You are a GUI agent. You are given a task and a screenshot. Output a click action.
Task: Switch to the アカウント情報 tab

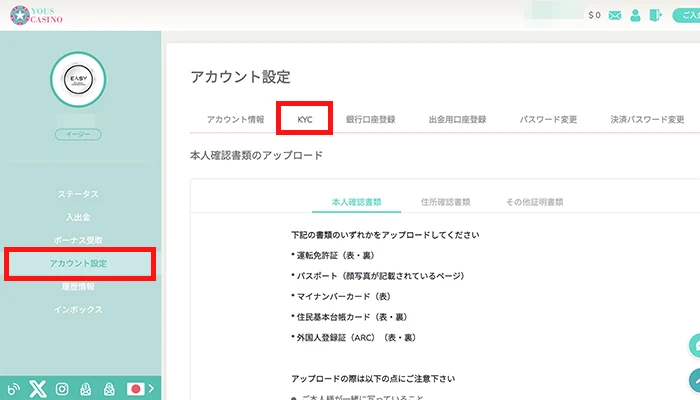[x=236, y=120]
